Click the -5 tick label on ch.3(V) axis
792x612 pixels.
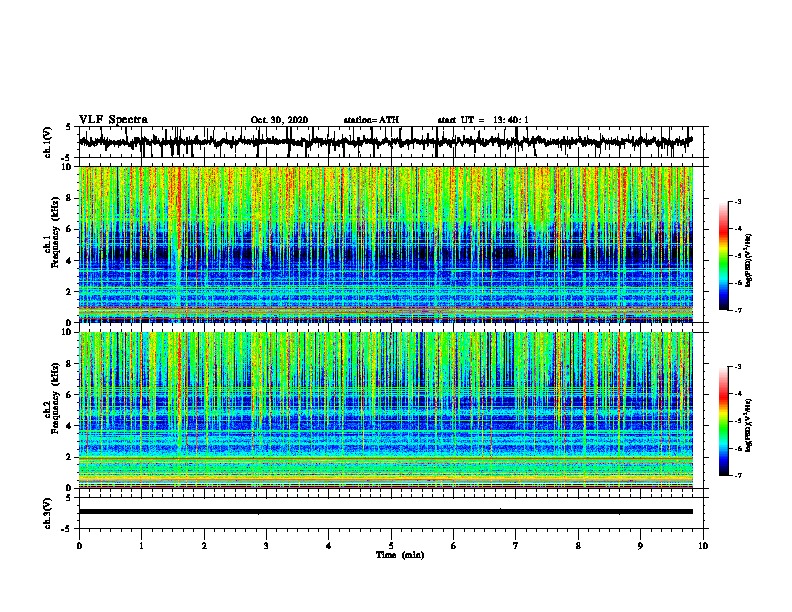coord(67,528)
